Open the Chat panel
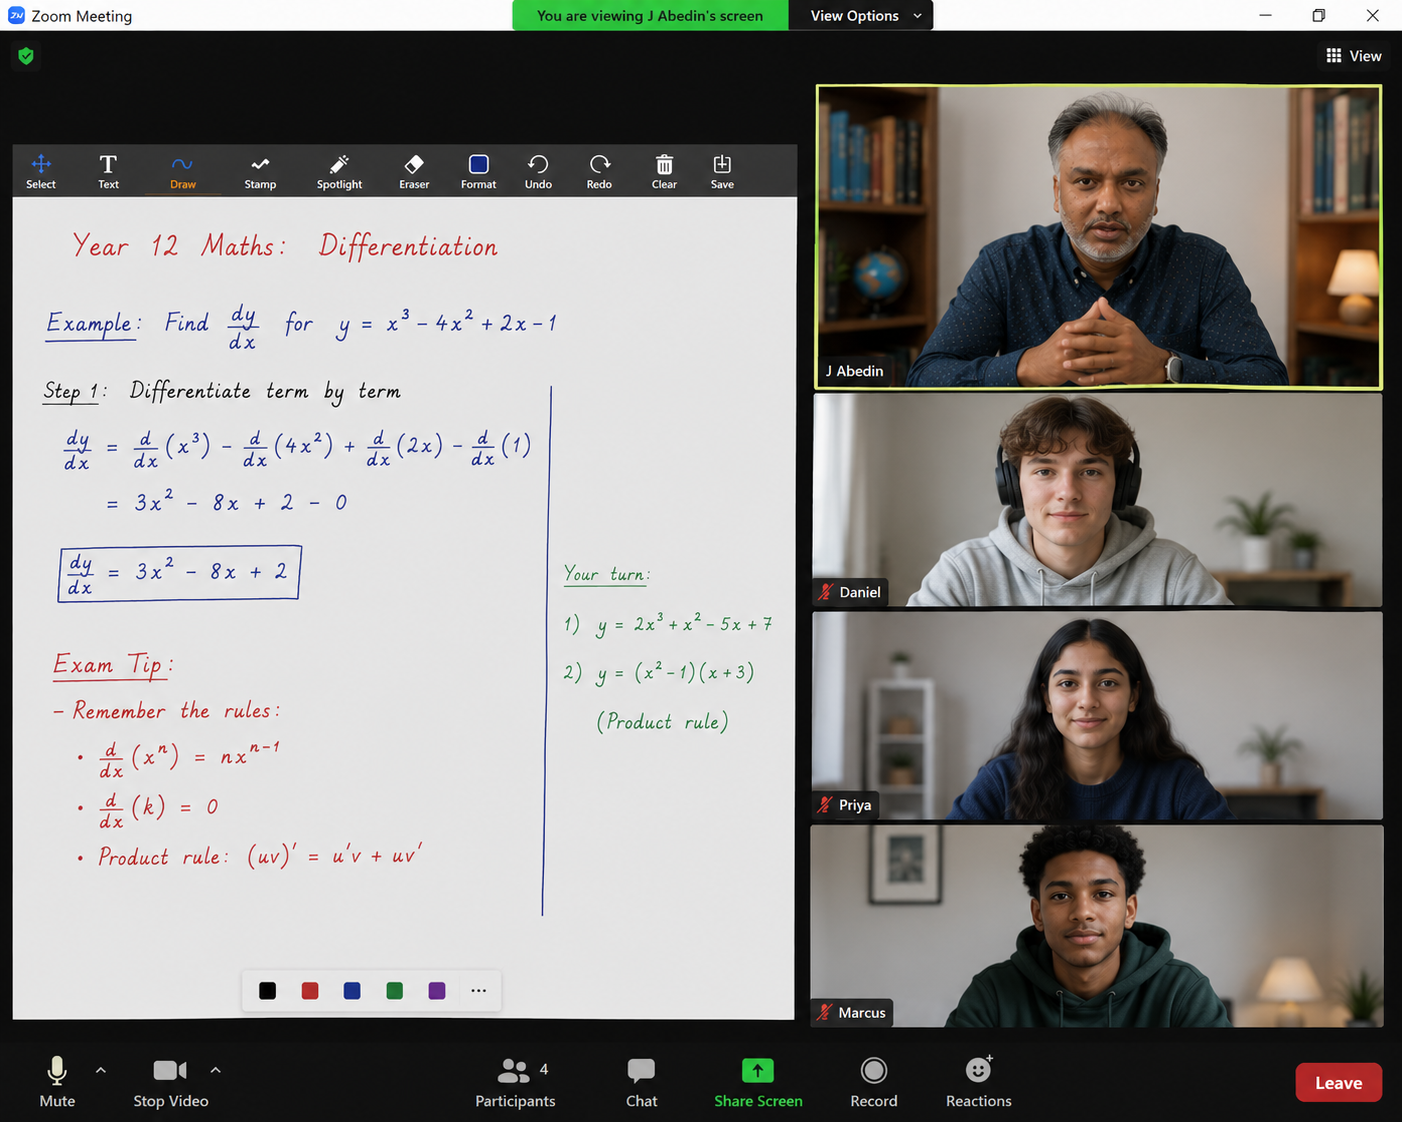Screen dimensions: 1402x1122 pyautogui.click(x=641, y=1082)
